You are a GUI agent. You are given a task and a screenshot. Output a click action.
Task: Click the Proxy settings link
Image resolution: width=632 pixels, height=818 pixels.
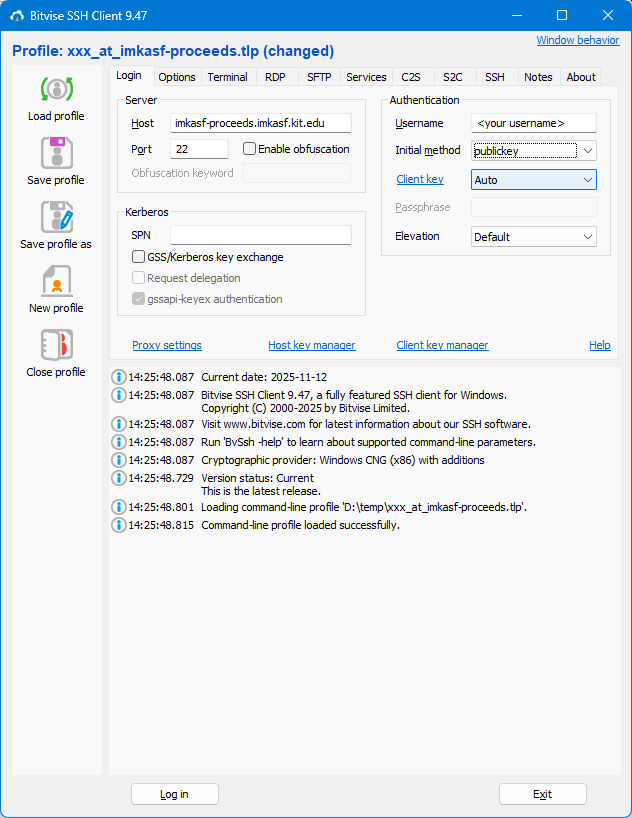click(x=167, y=345)
